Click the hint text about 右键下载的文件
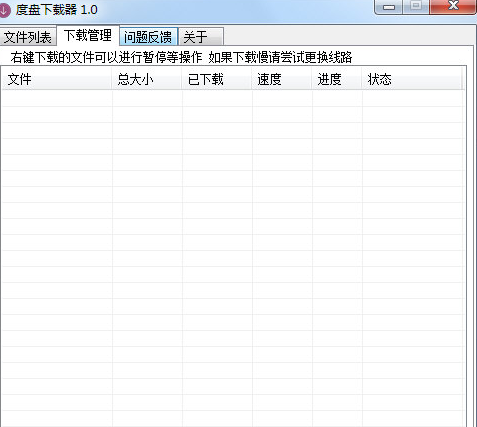The height and width of the screenshot is (427, 477). 181,57
